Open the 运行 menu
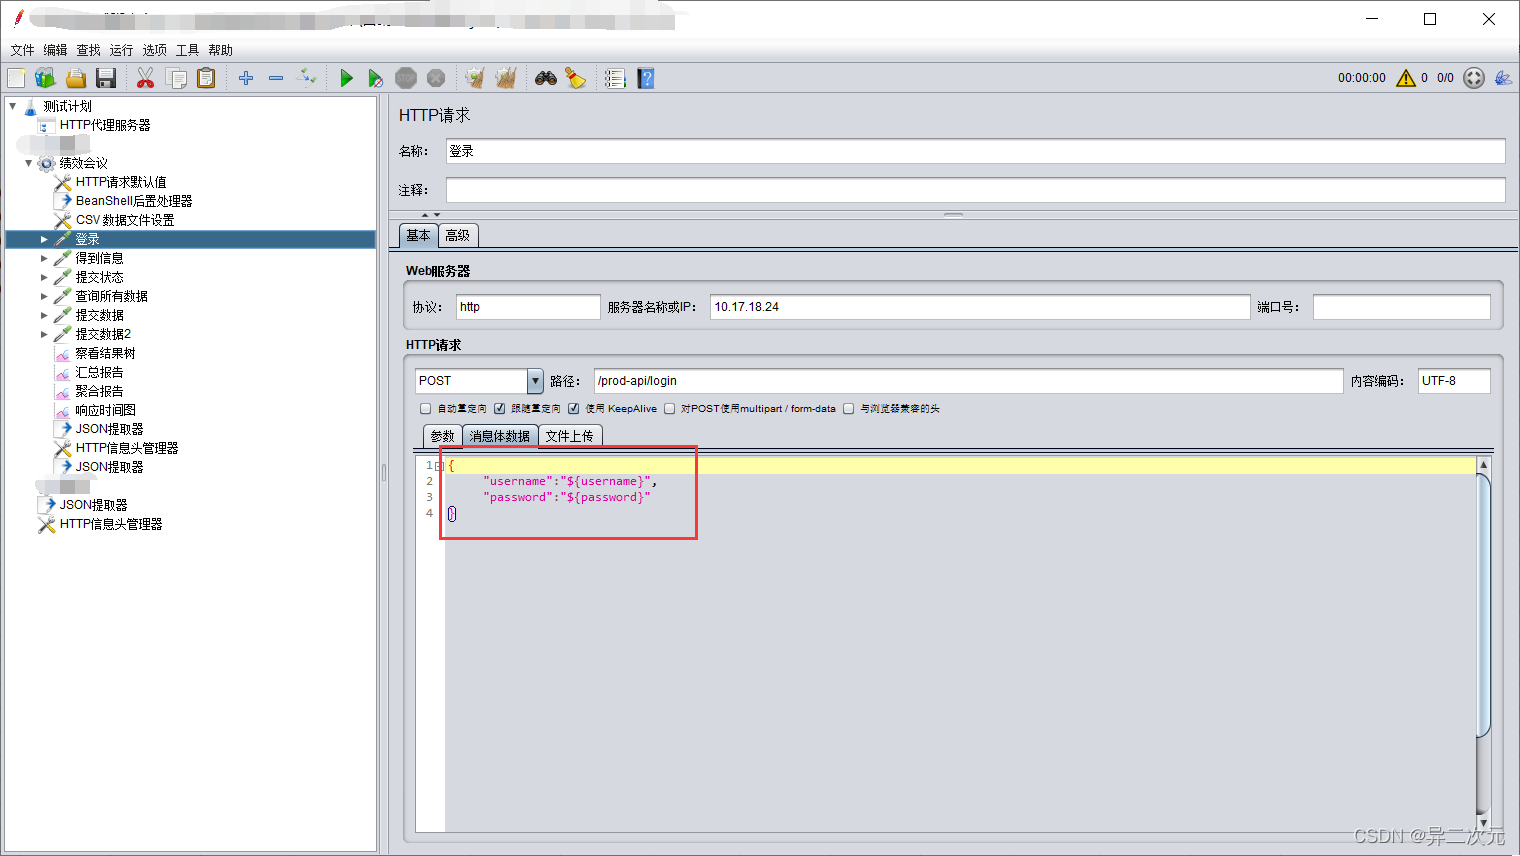 click(x=121, y=50)
